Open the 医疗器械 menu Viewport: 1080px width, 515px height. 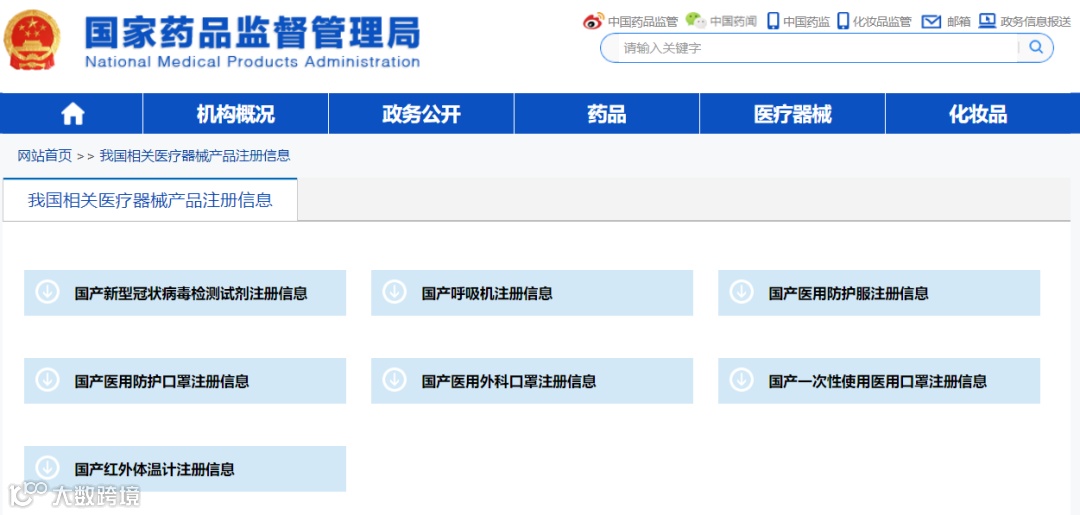click(x=793, y=114)
